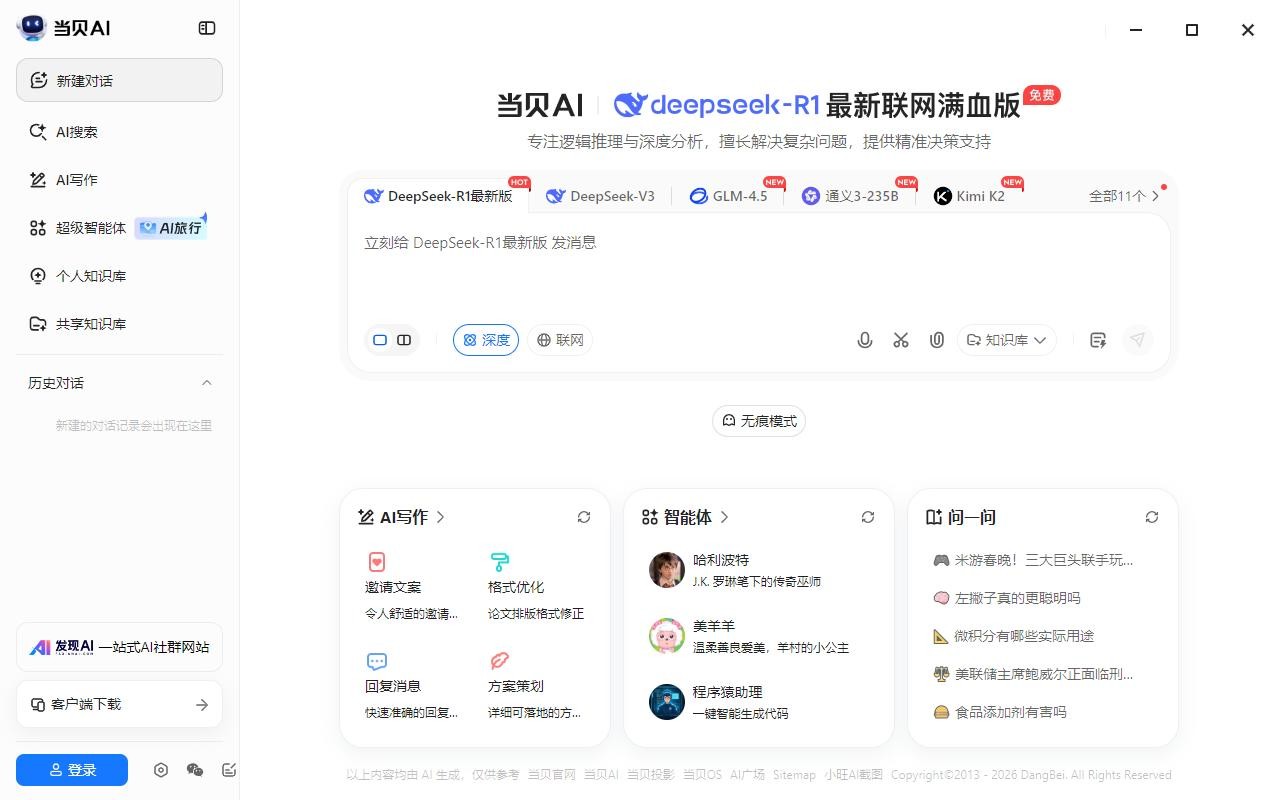
Task: Click the 登录 login button
Action: pyautogui.click(x=72, y=770)
